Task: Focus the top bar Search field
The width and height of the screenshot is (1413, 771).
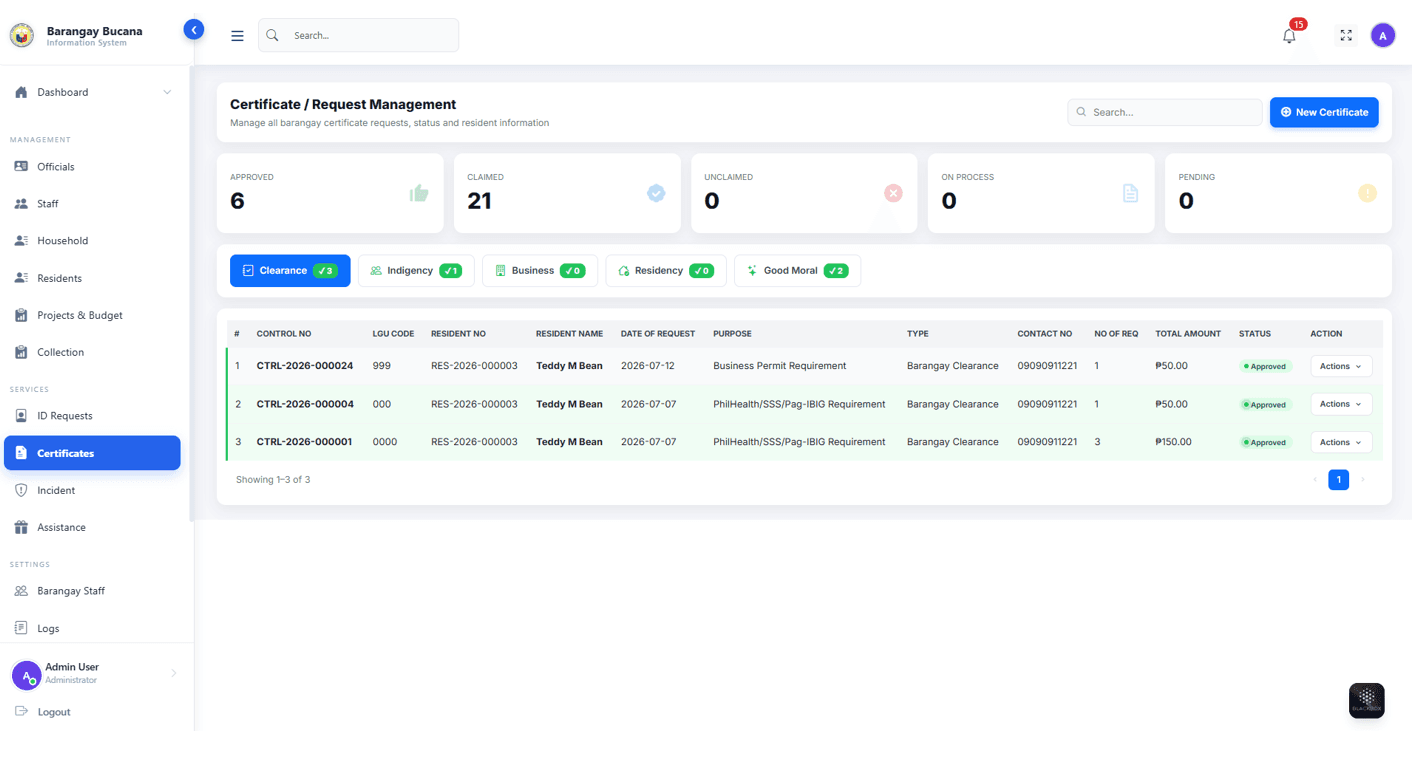Action: point(358,36)
